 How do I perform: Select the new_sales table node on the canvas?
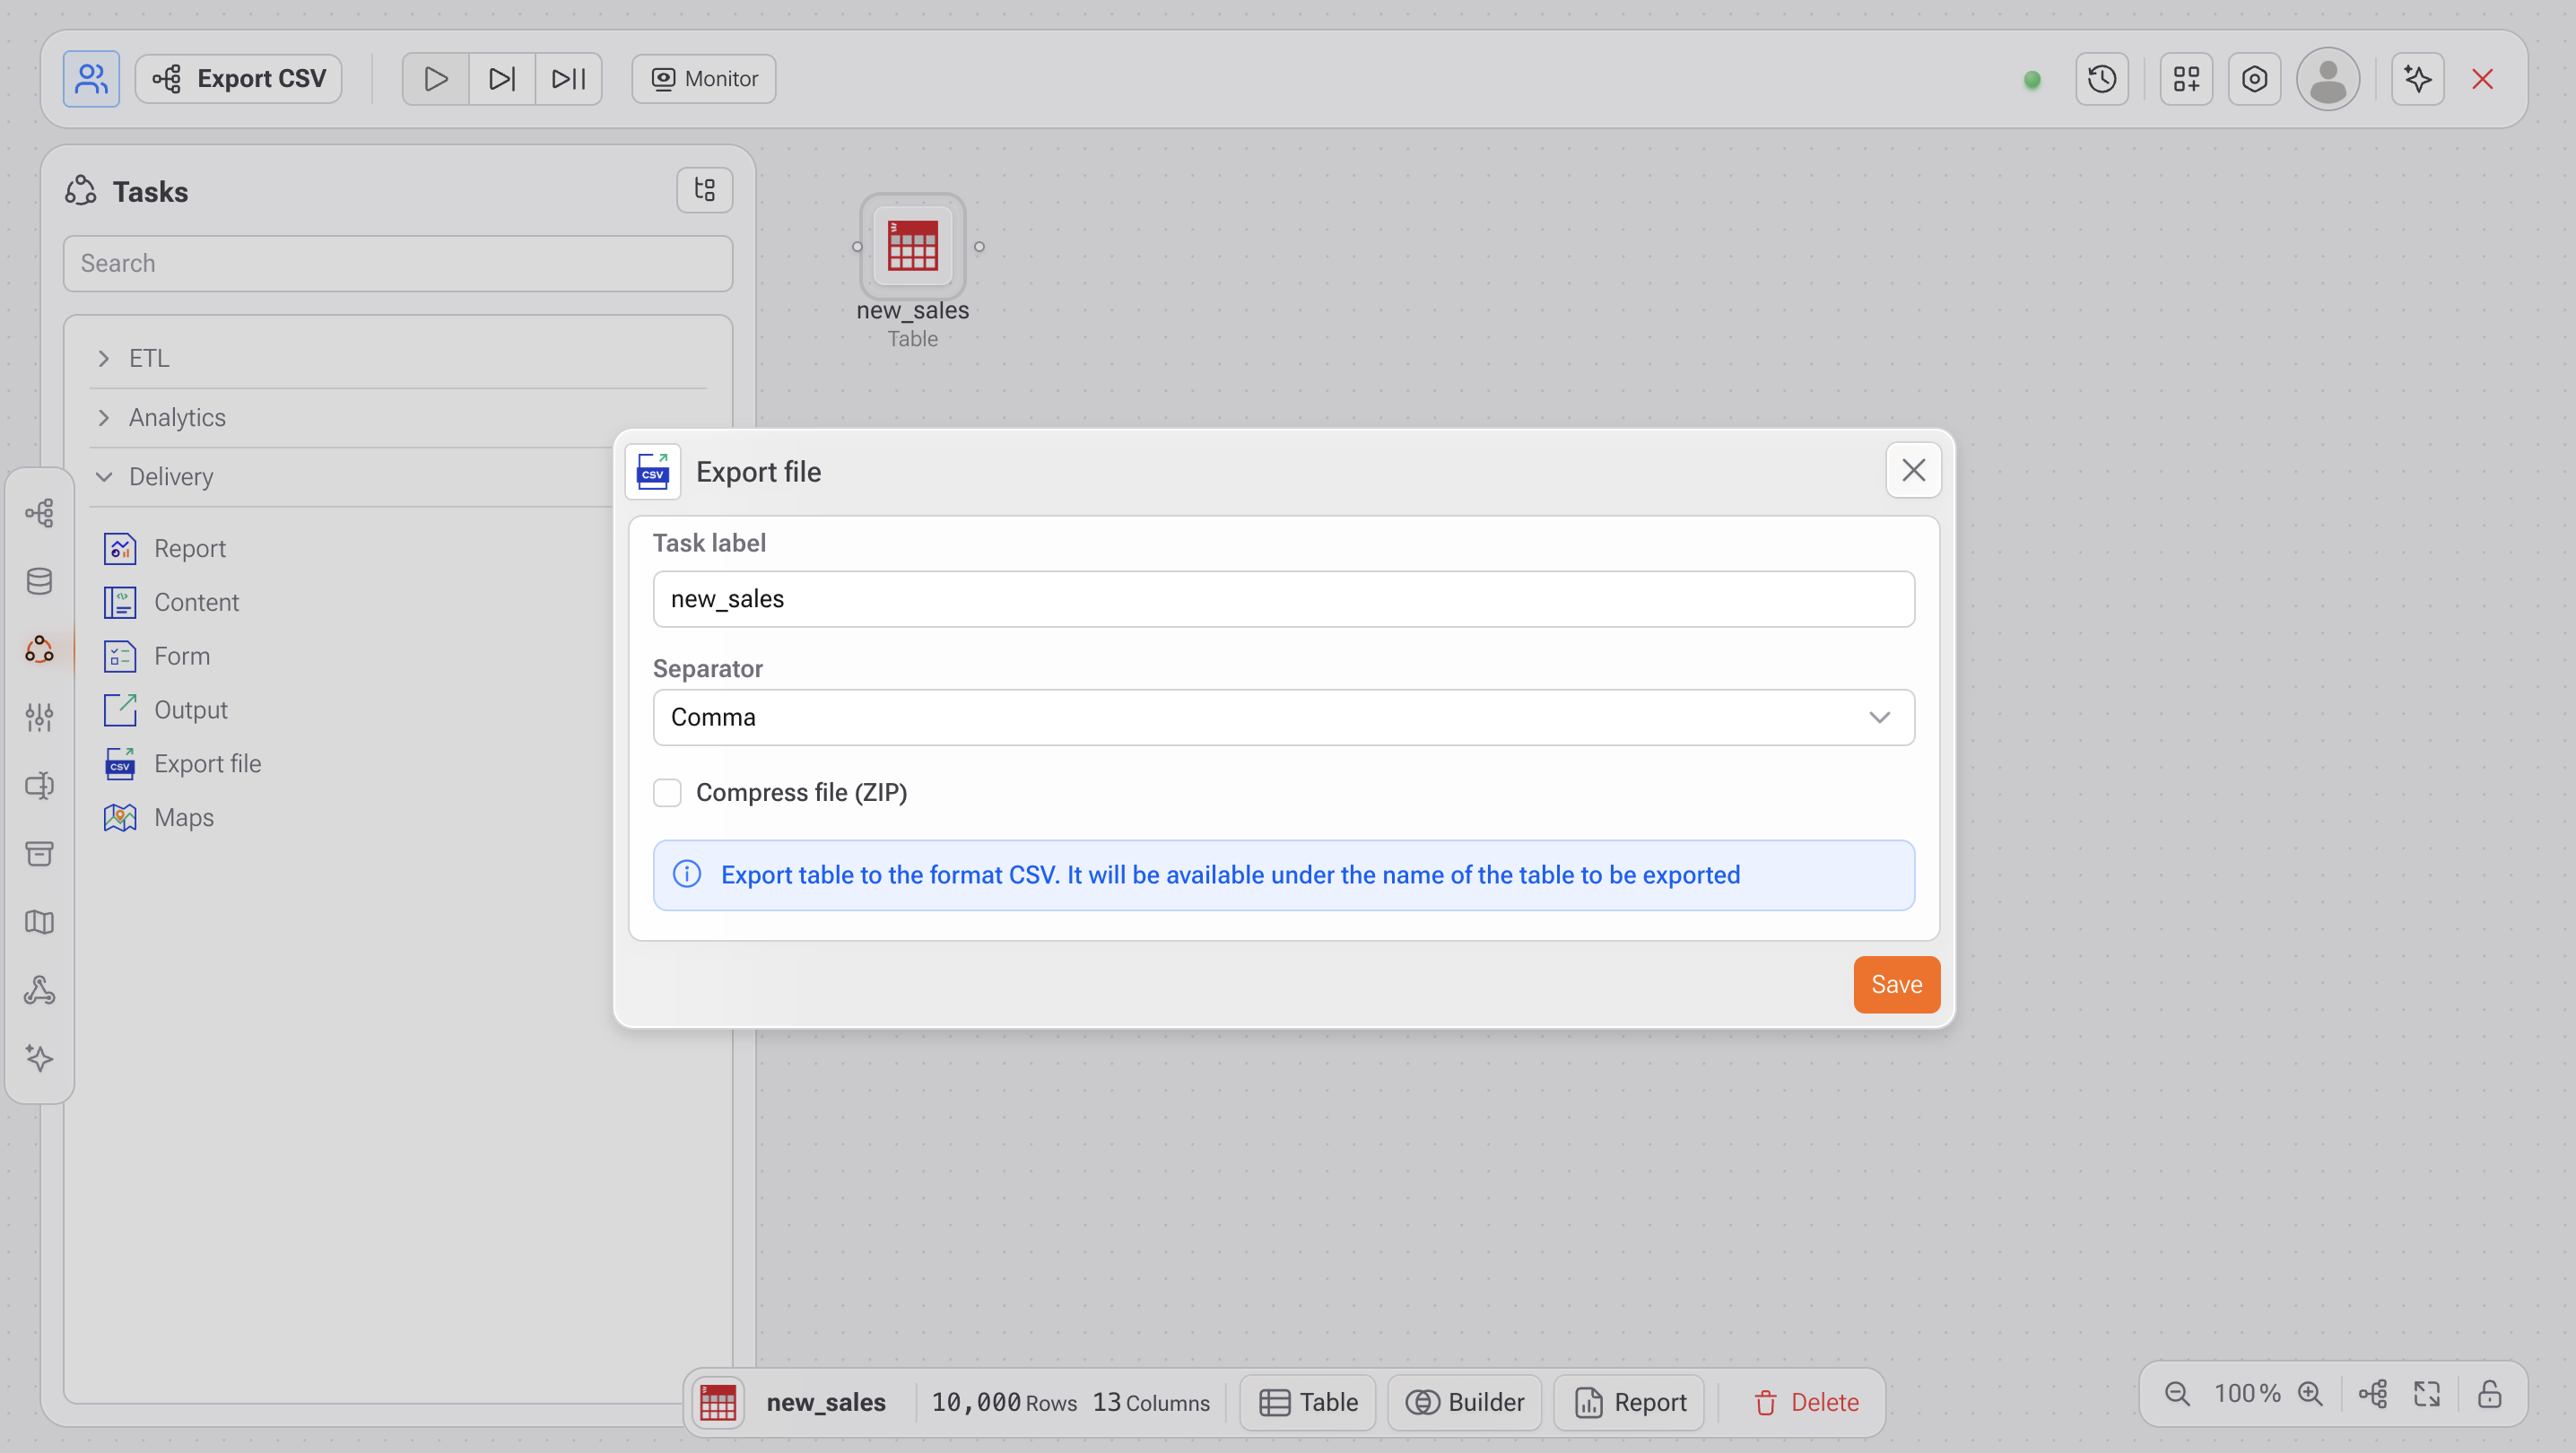tap(912, 247)
